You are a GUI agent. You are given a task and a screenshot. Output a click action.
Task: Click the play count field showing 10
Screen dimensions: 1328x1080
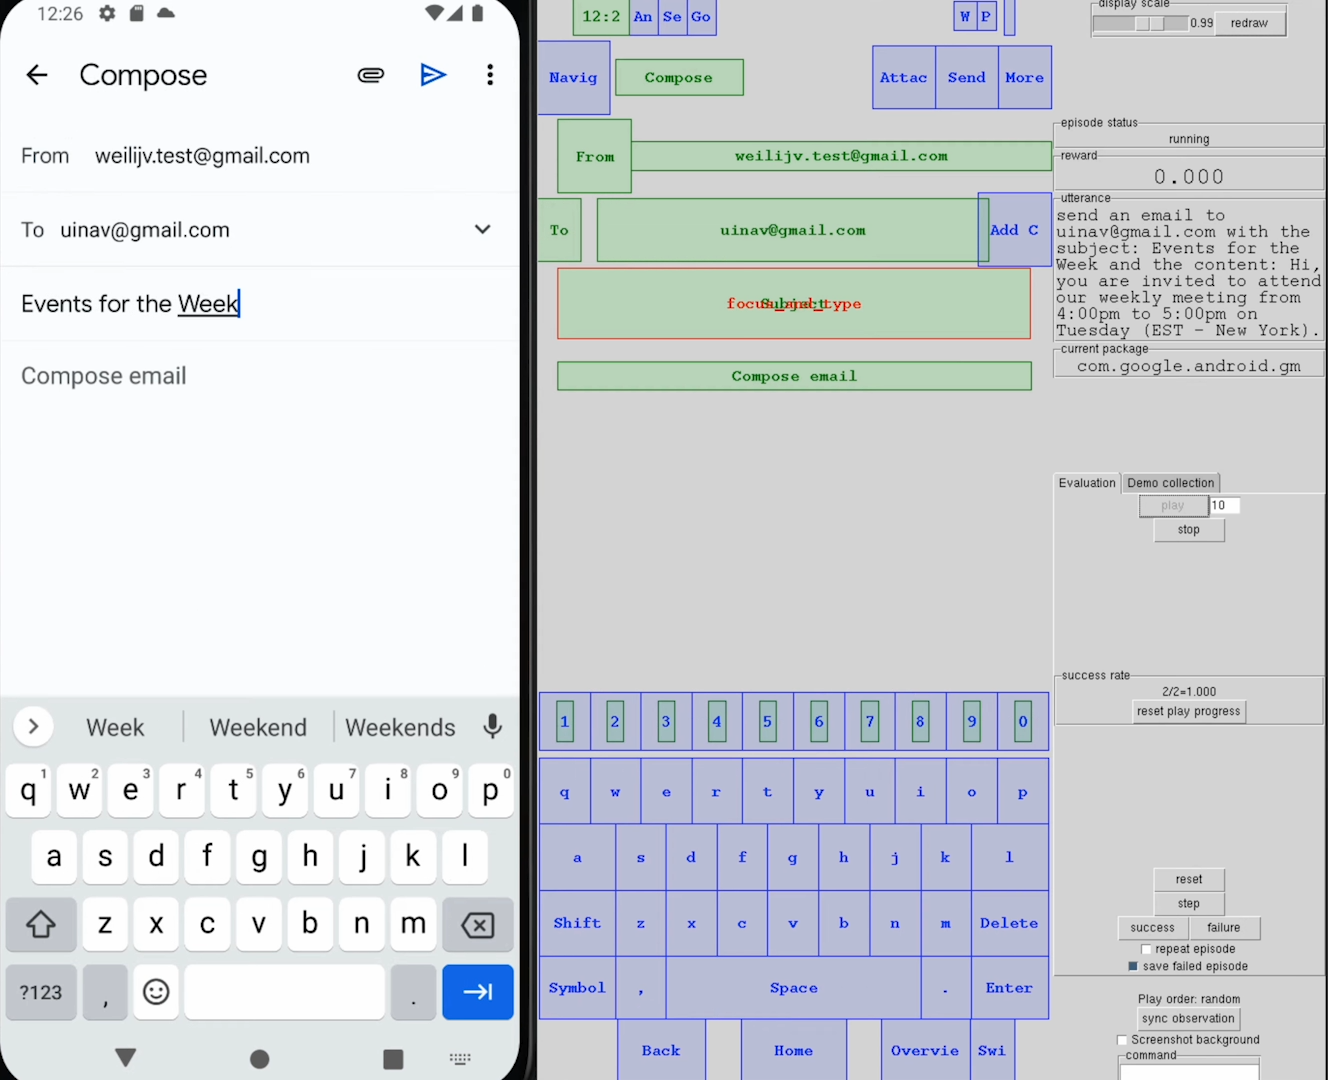(x=1225, y=506)
